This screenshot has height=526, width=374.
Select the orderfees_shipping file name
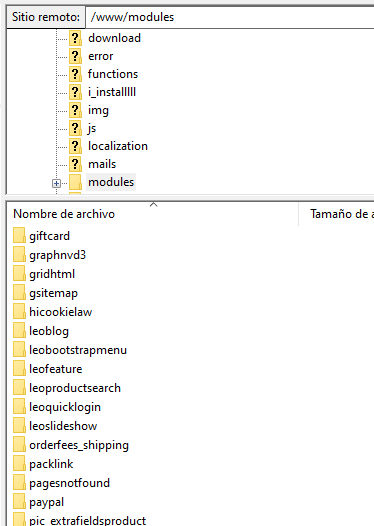(79, 445)
